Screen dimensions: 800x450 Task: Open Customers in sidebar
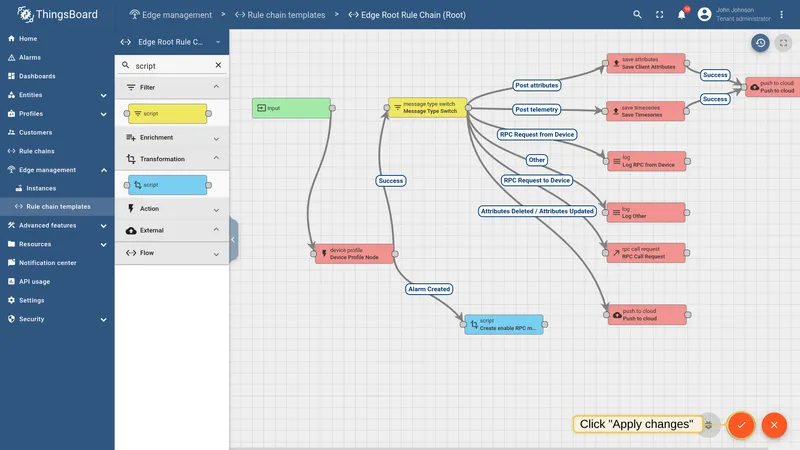tap(57, 132)
